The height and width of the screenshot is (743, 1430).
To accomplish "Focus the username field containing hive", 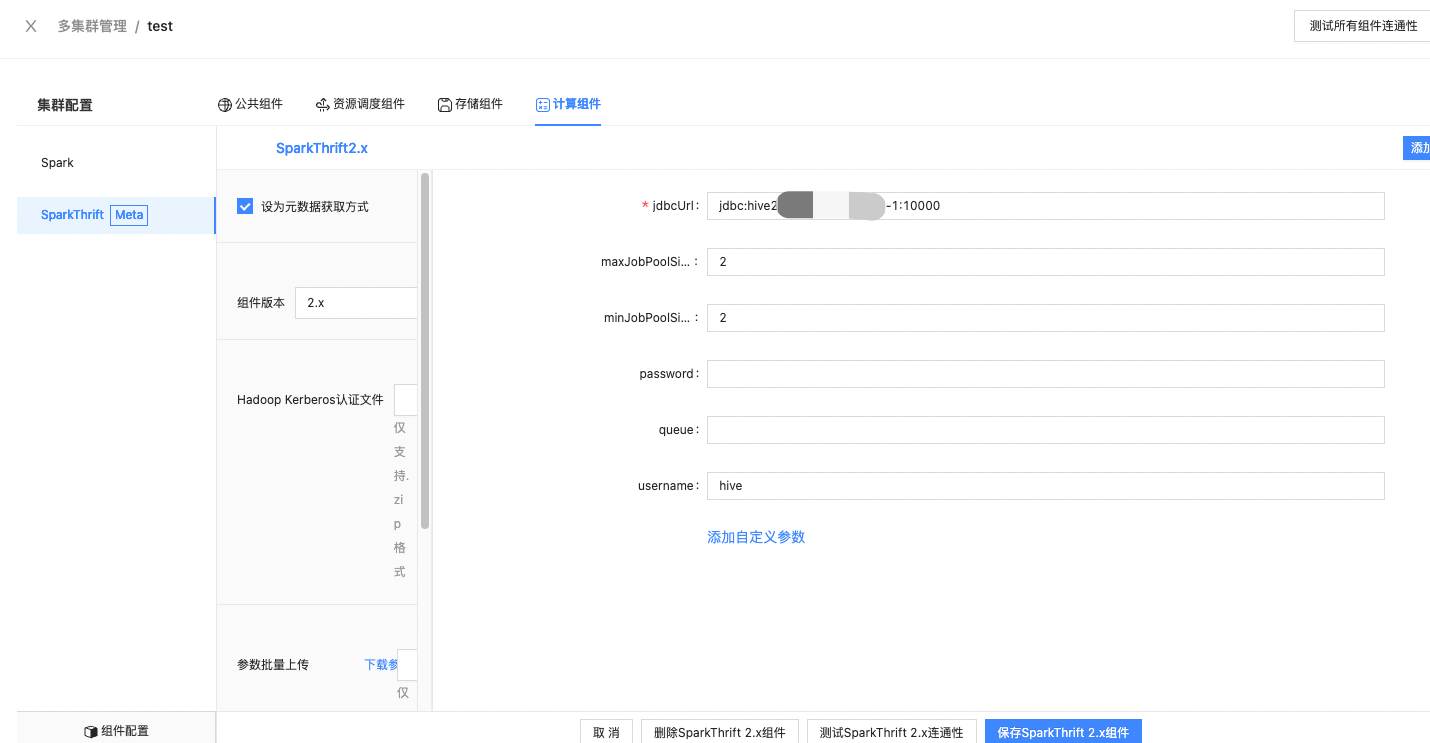I will click(x=1045, y=486).
